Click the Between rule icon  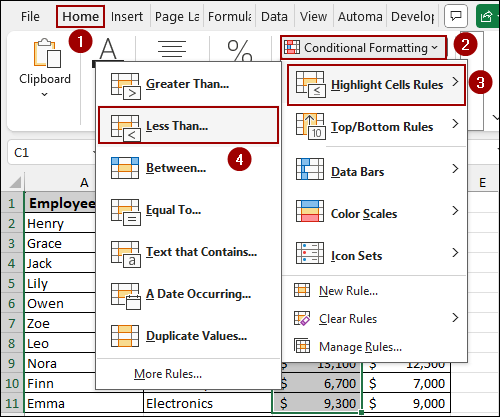[x=125, y=168]
